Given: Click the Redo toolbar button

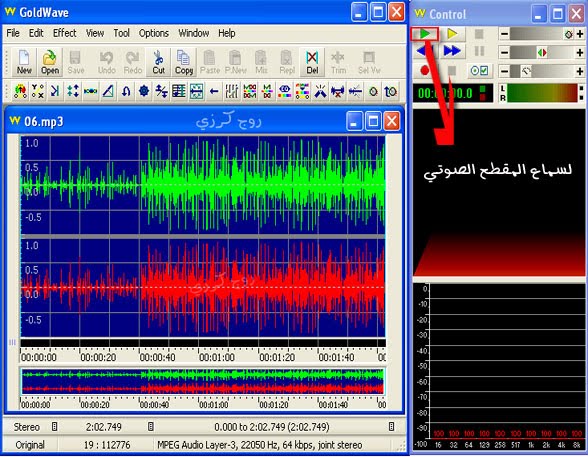Looking at the screenshot, I should coord(132,62).
